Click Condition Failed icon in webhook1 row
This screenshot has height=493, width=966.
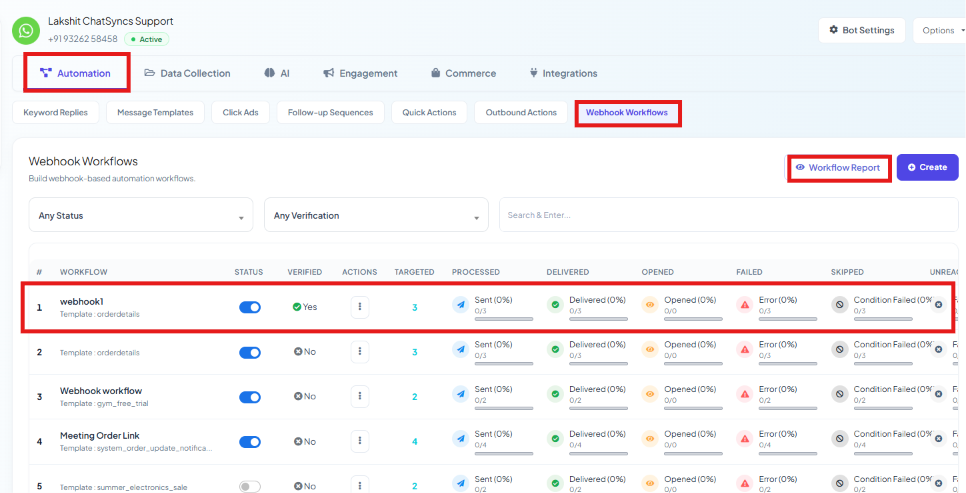click(x=840, y=304)
